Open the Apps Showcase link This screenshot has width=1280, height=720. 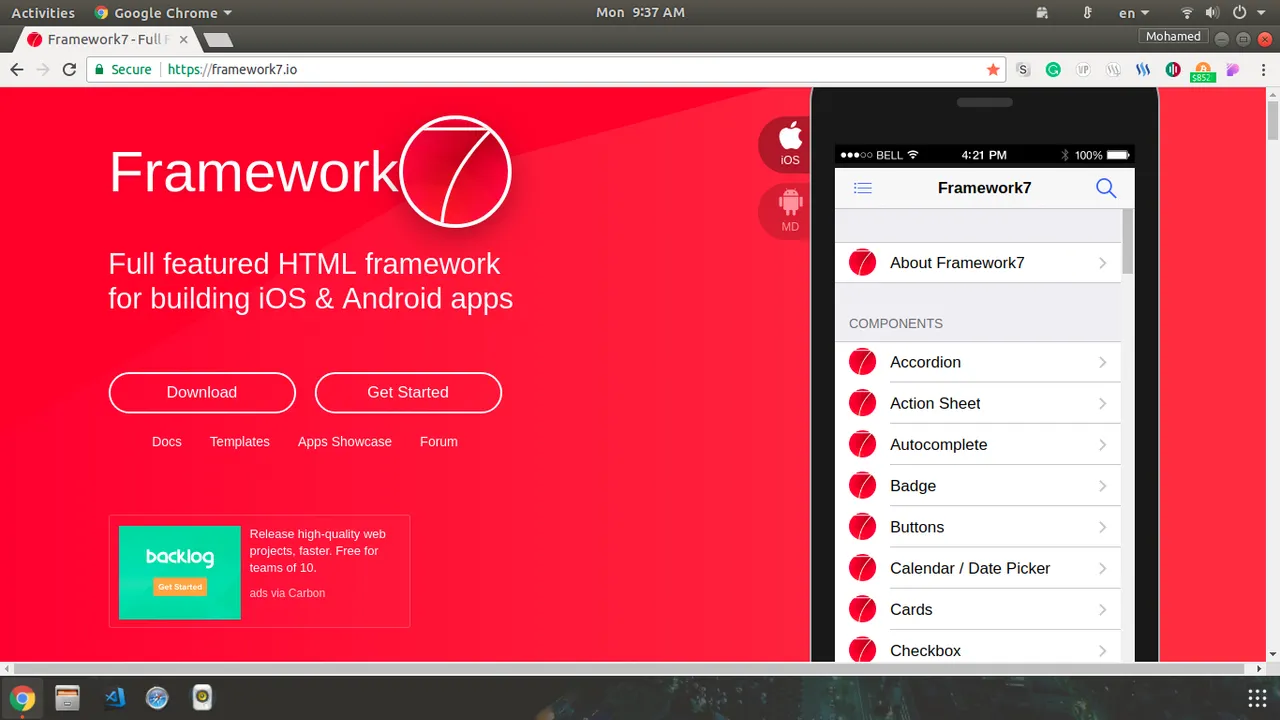tap(345, 441)
